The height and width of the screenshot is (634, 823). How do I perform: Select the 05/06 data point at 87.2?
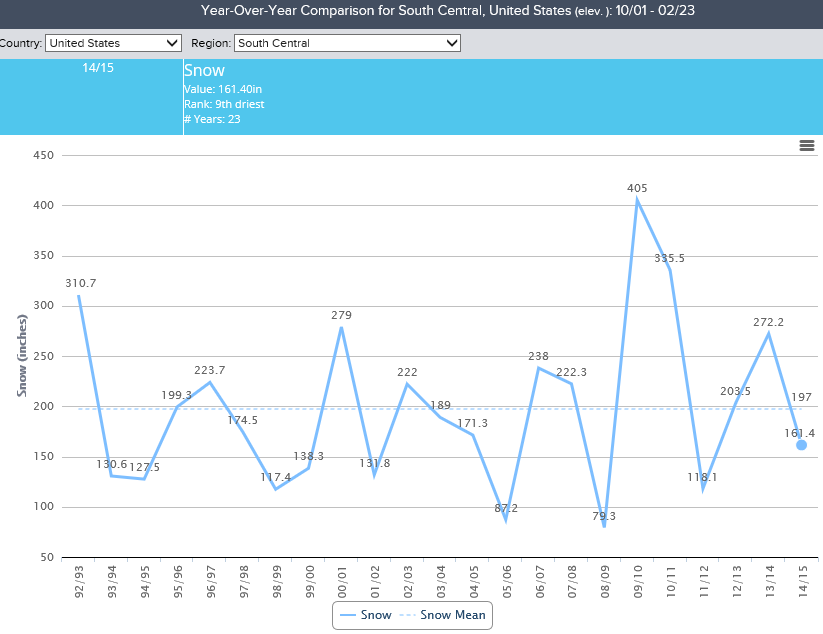pos(506,519)
